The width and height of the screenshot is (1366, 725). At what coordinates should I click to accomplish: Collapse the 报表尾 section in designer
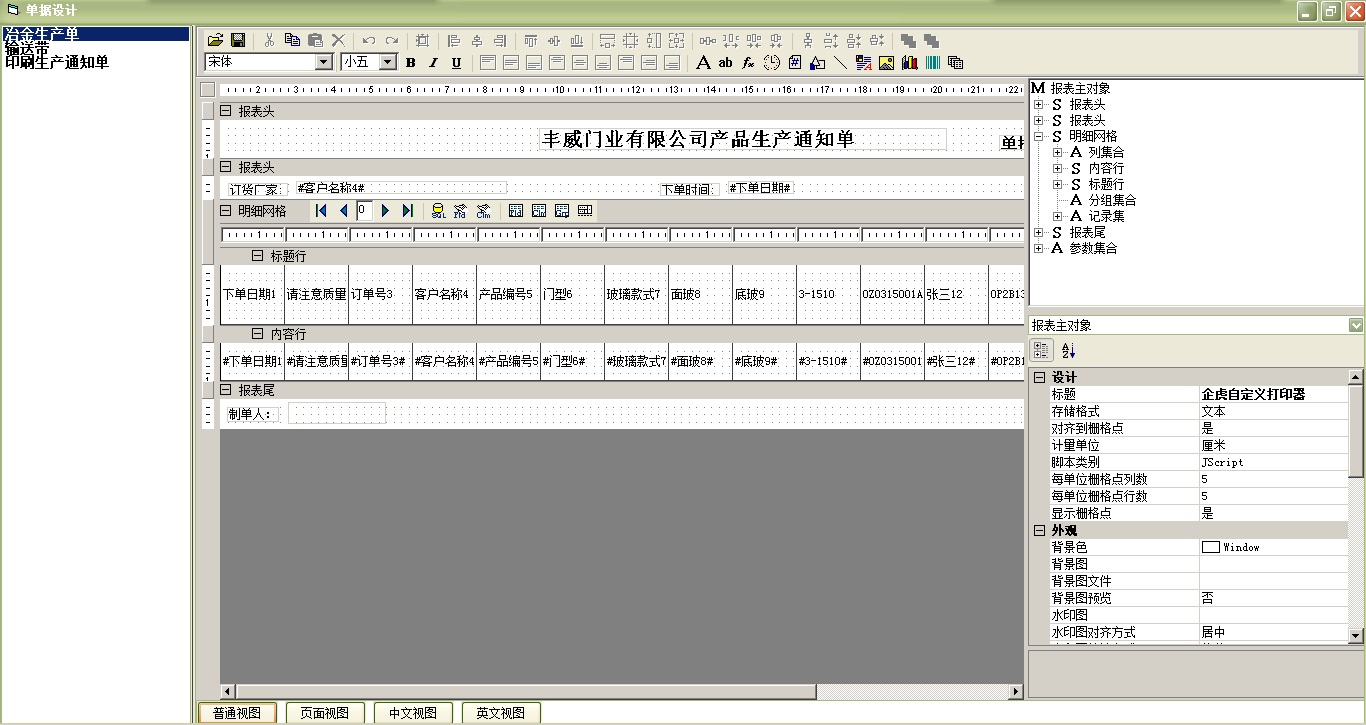tap(226, 389)
